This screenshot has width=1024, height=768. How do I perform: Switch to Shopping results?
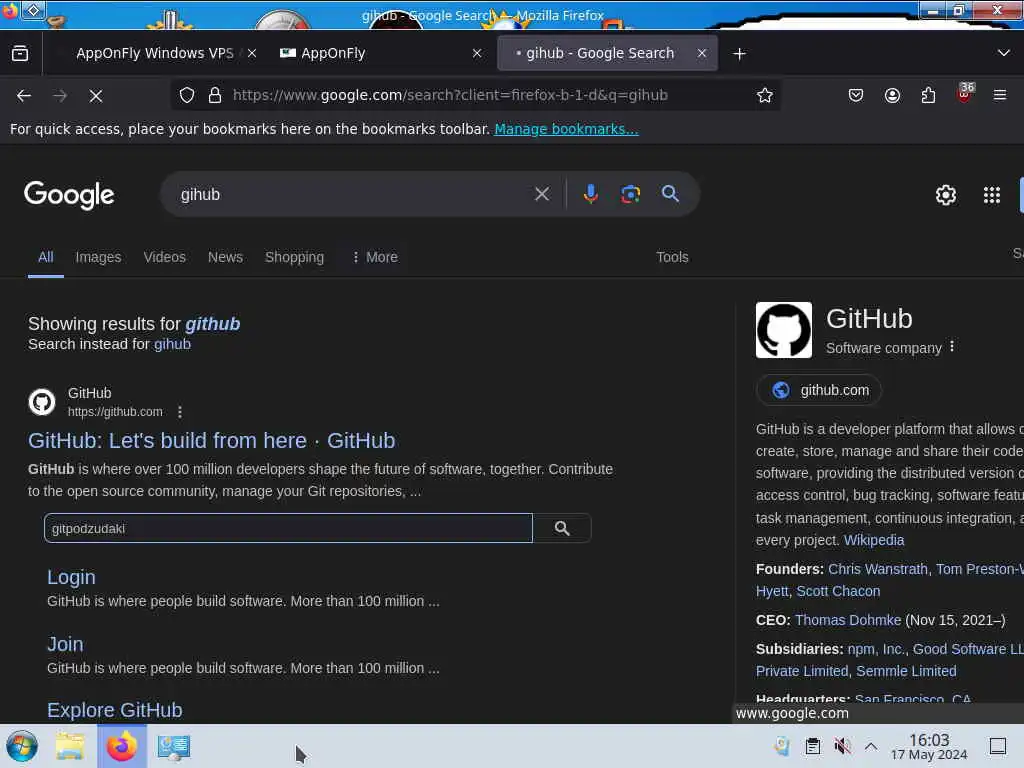pos(294,257)
